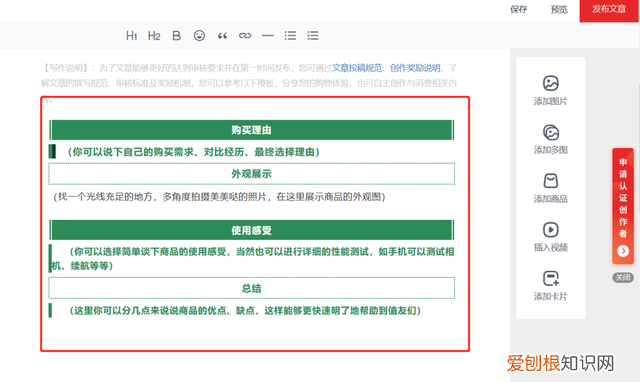This screenshot has width=640, height=382.
Task: Select the 外观展示 section heading
Action: 251,174
